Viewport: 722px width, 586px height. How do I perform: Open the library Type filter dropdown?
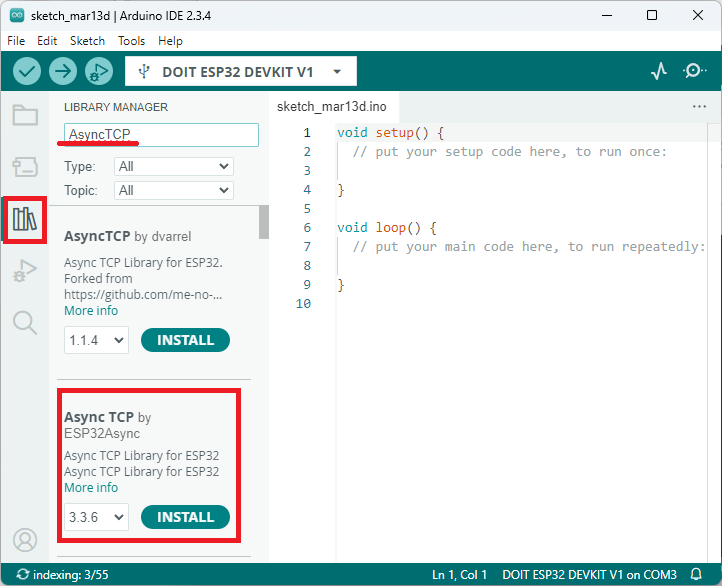tap(174, 166)
